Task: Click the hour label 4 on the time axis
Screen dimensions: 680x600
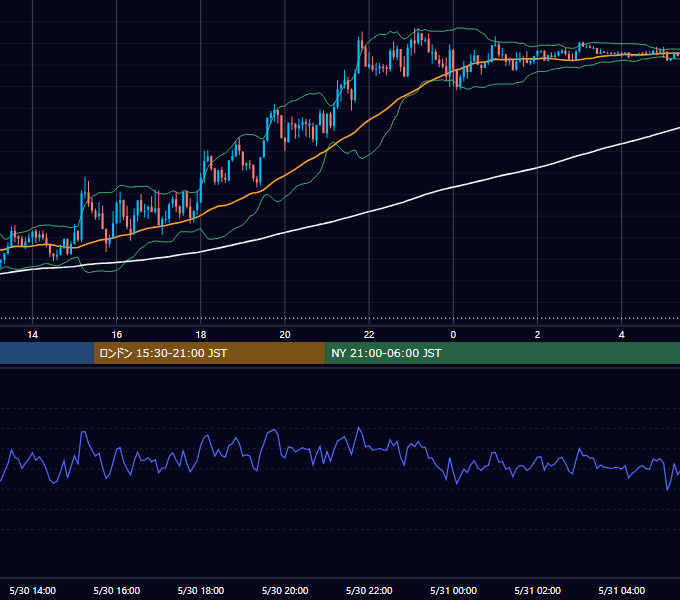Action: click(x=621, y=335)
